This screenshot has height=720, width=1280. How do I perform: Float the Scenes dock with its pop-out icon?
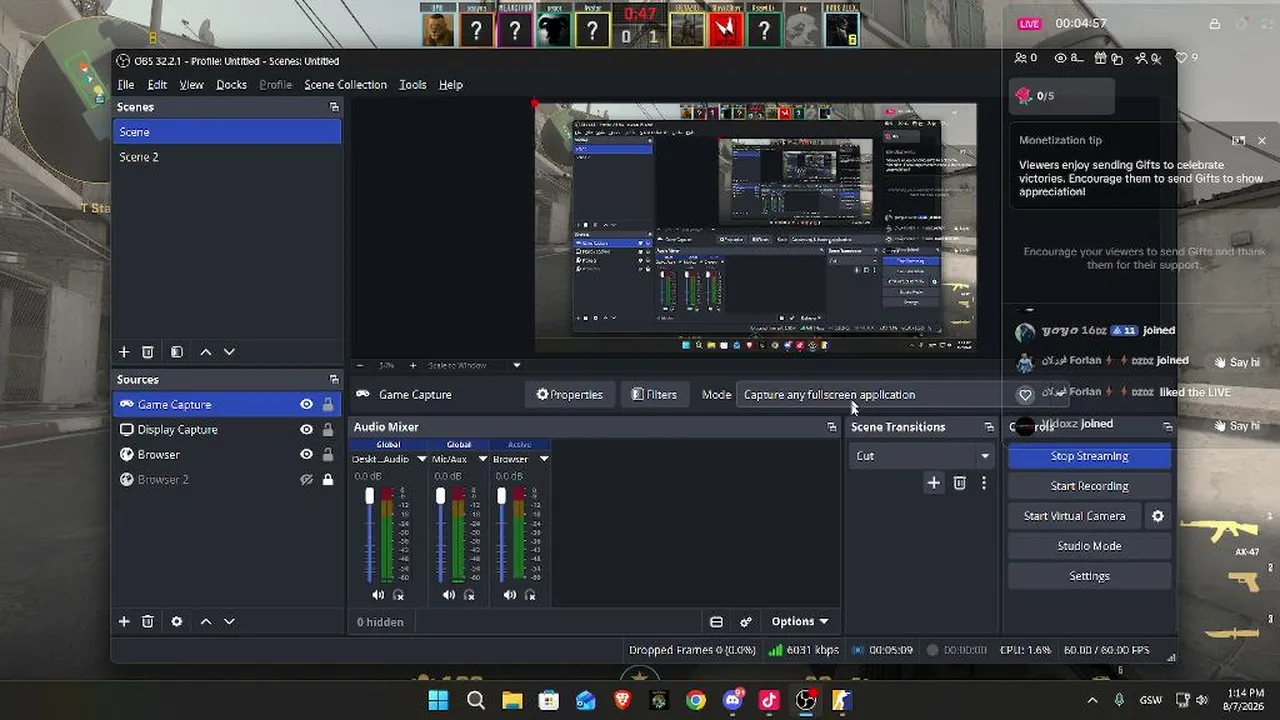pyautogui.click(x=334, y=107)
